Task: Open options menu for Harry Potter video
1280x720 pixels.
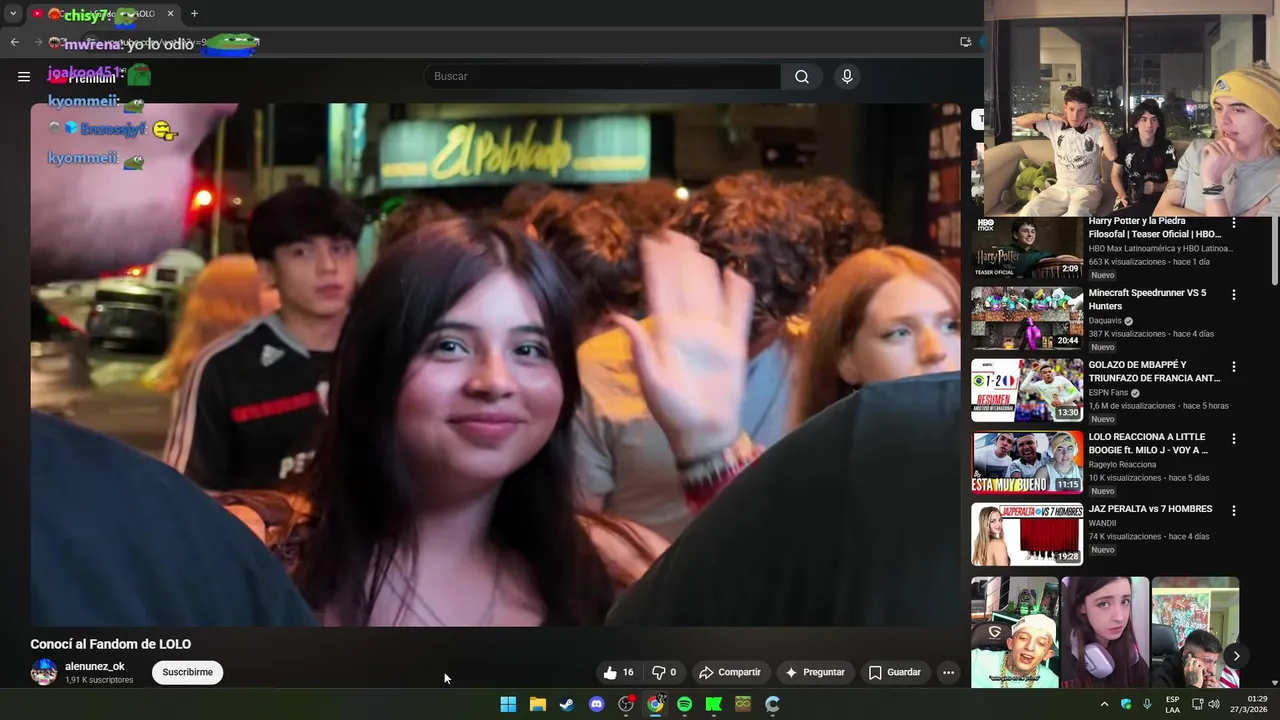Action: (1234, 223)
